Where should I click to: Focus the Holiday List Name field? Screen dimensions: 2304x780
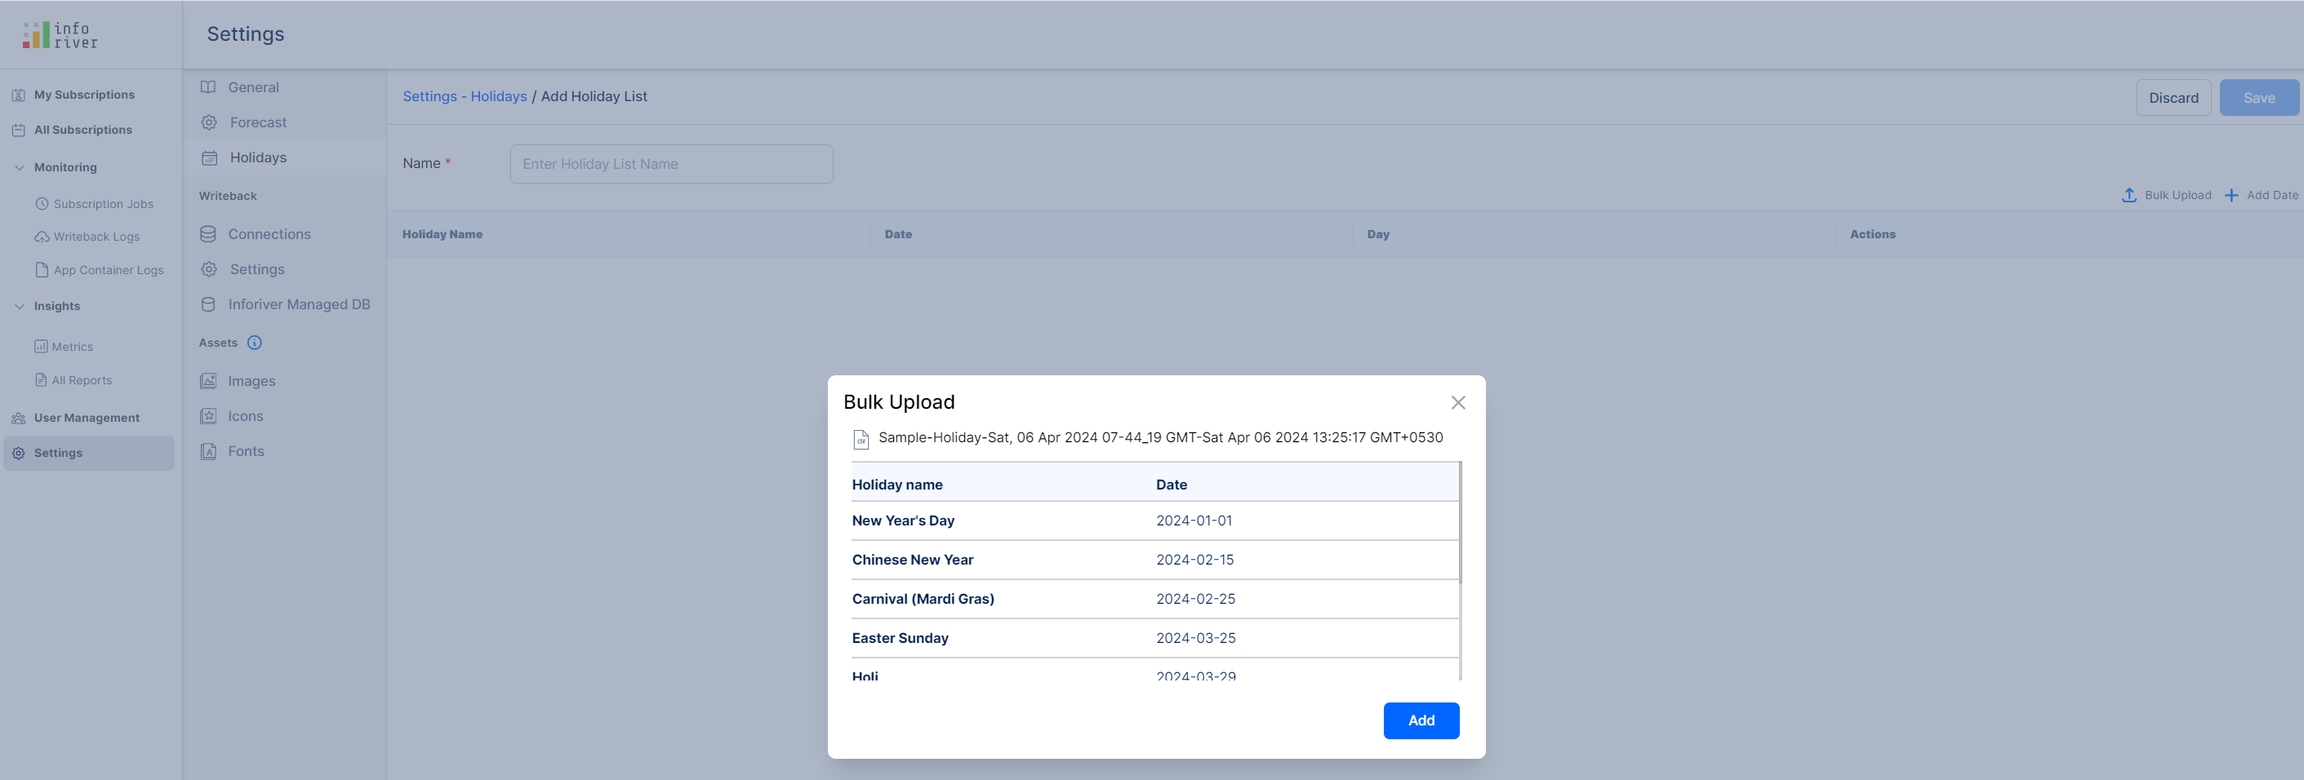671,164
